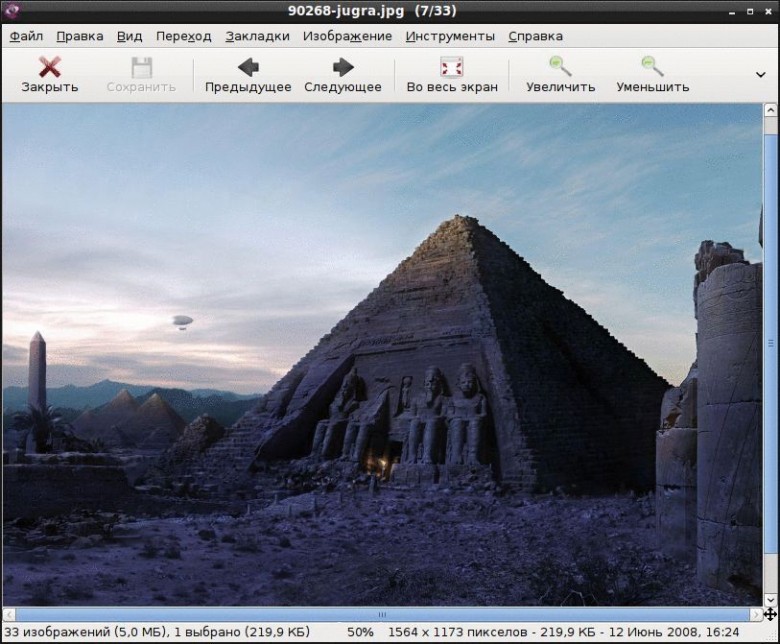Click the '1564 x 1173 пикселов' status text
Screen dimensions: 780x644
457,632
